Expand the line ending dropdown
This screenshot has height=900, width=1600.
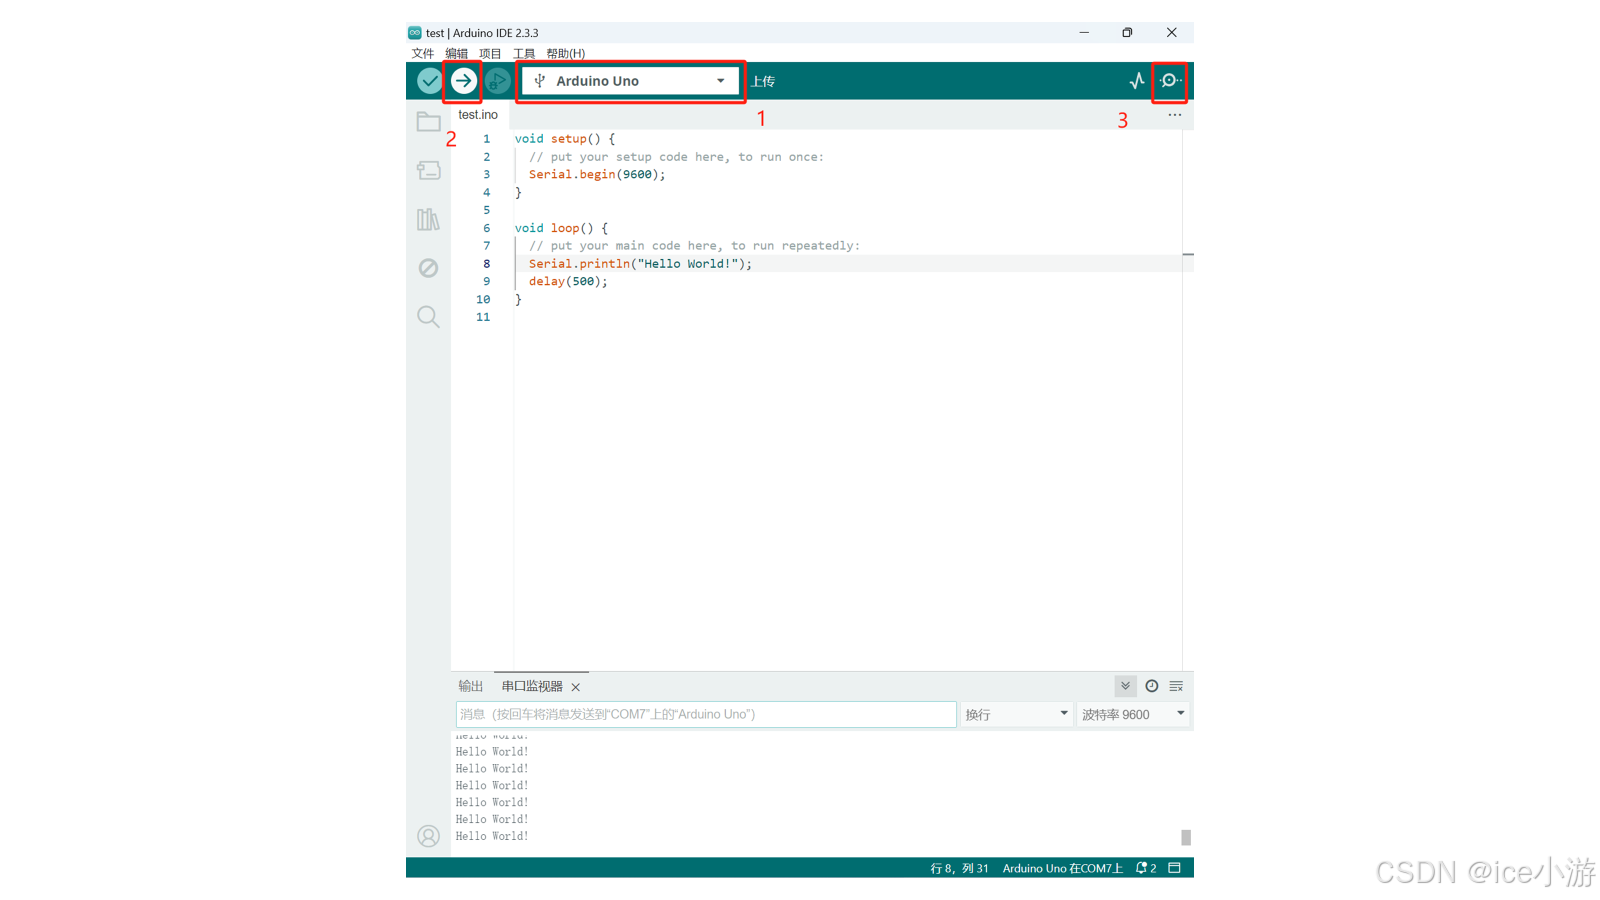1016,714
